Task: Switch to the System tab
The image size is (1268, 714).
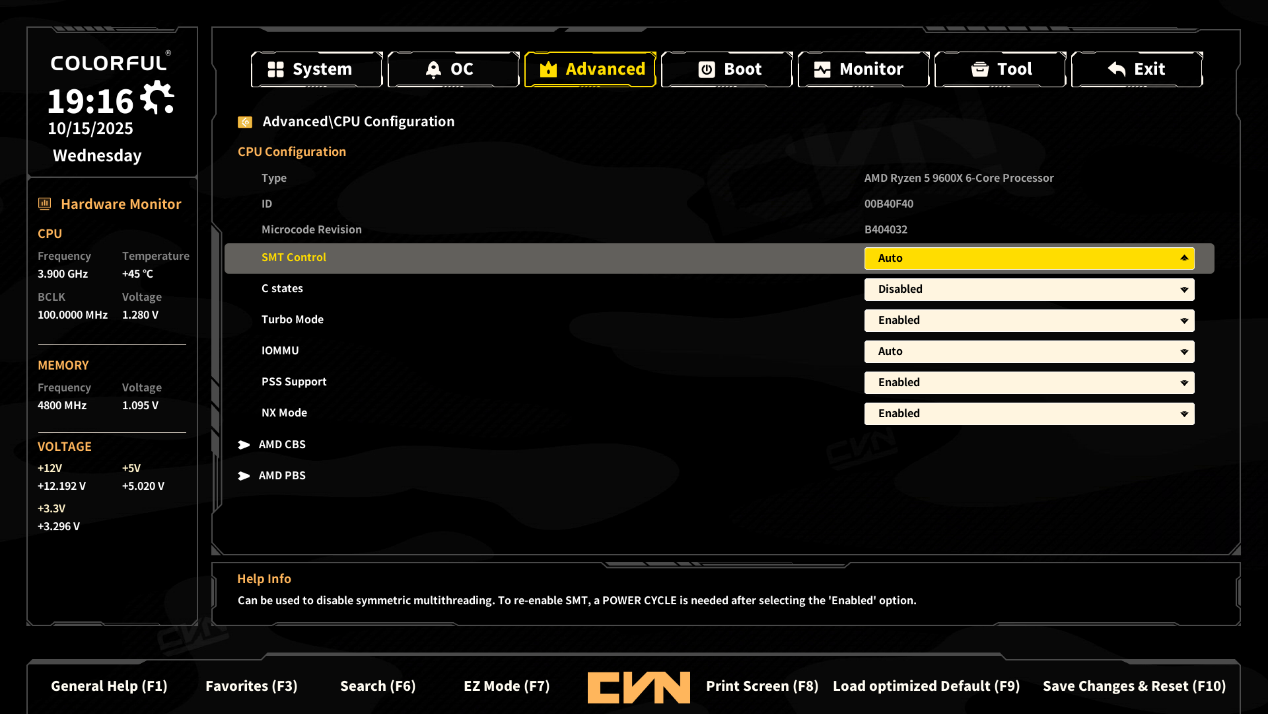Action: 317,69
